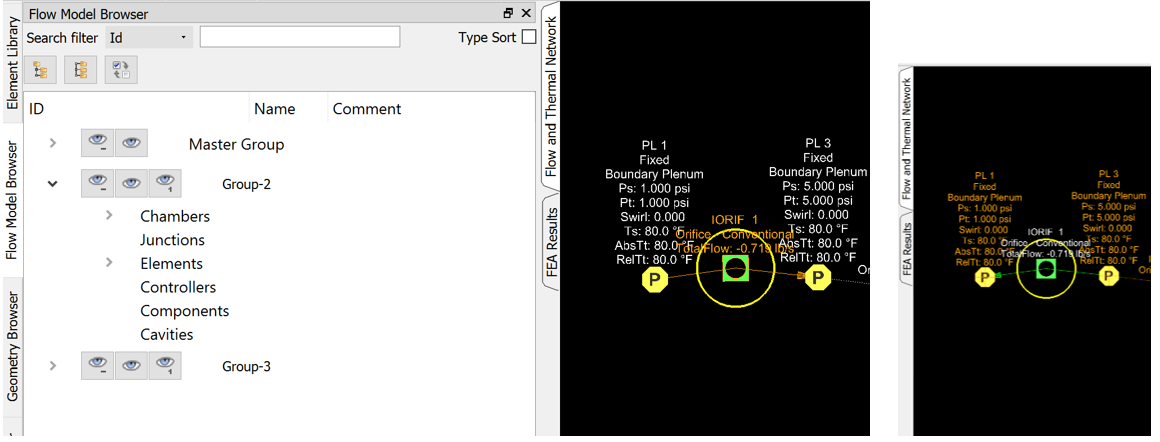Open the Search filter Id dropdown

pos(148,38)
